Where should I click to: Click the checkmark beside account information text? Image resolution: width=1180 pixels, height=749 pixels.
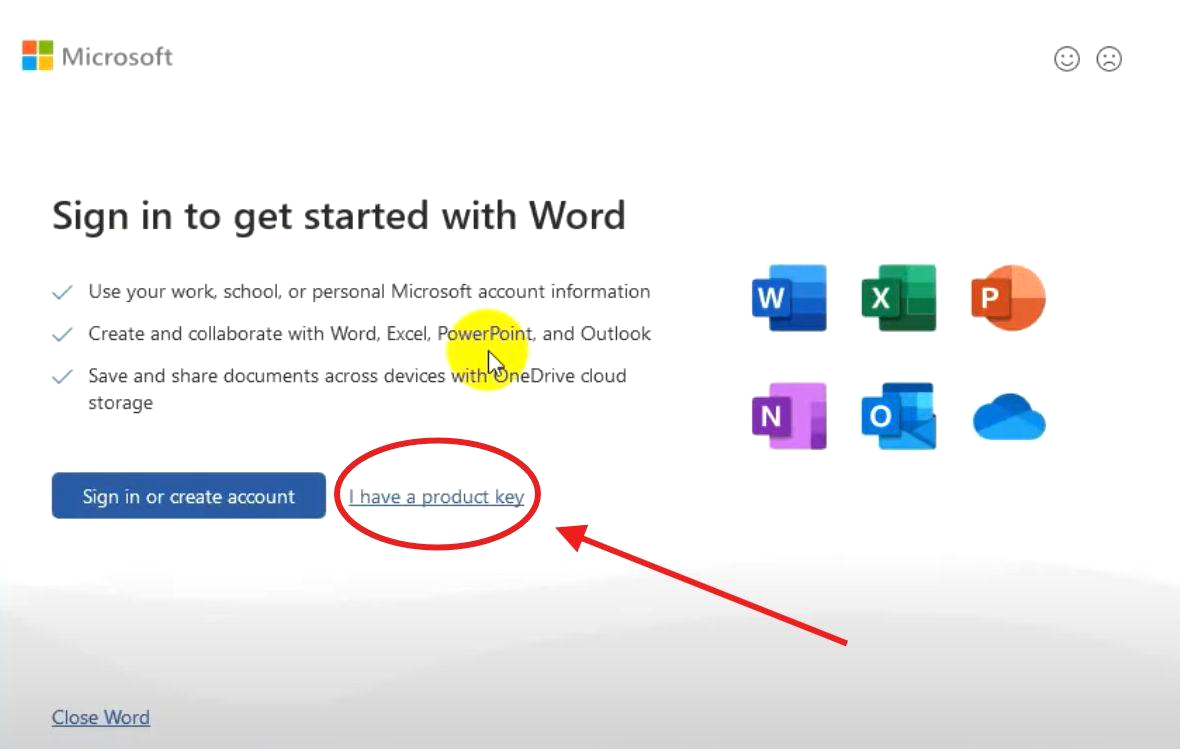62,290
